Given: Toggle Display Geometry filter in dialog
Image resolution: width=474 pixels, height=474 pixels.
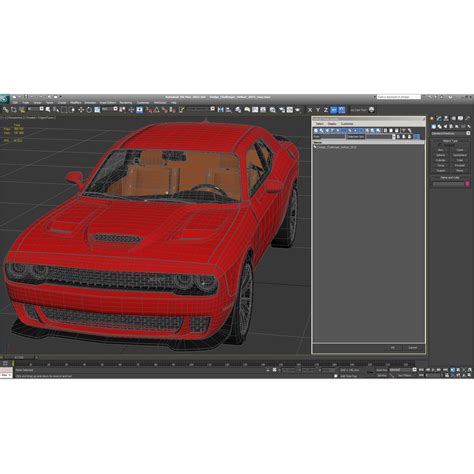Looking at the screenshot, I should pos(316,130).
